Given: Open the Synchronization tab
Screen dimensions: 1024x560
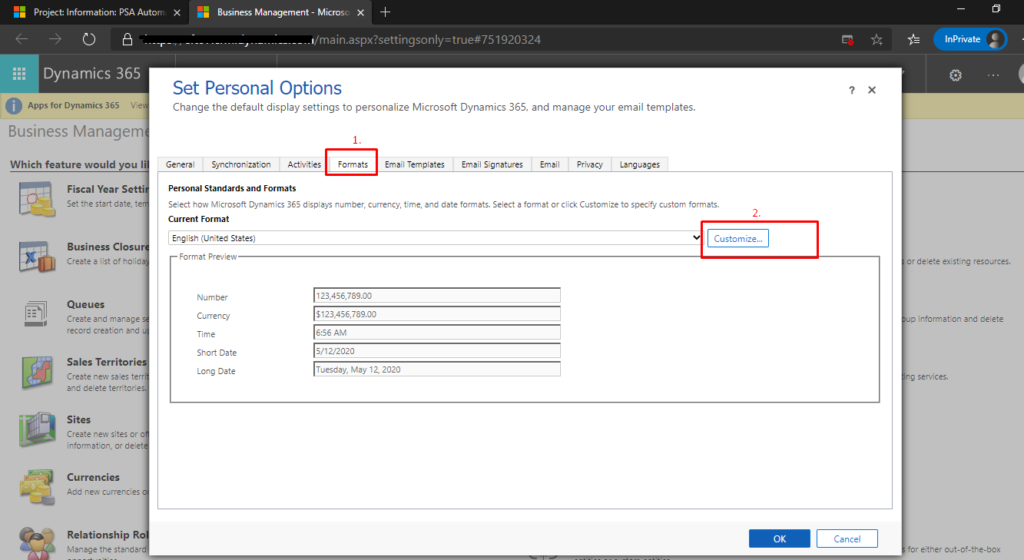Looking at the screenshot, I should [x=241, y=164].
